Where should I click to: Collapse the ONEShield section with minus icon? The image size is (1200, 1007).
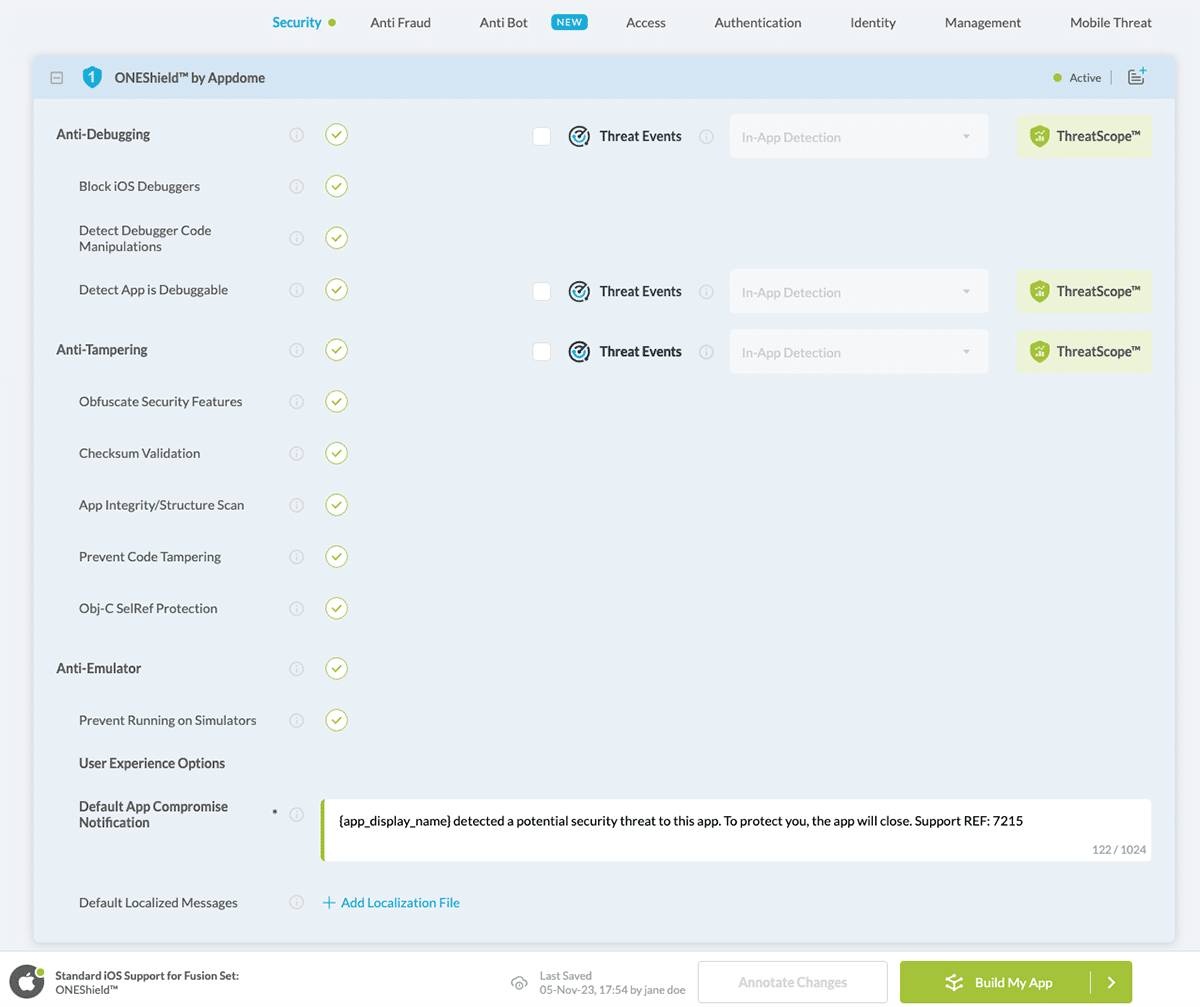tap(57, 78)
